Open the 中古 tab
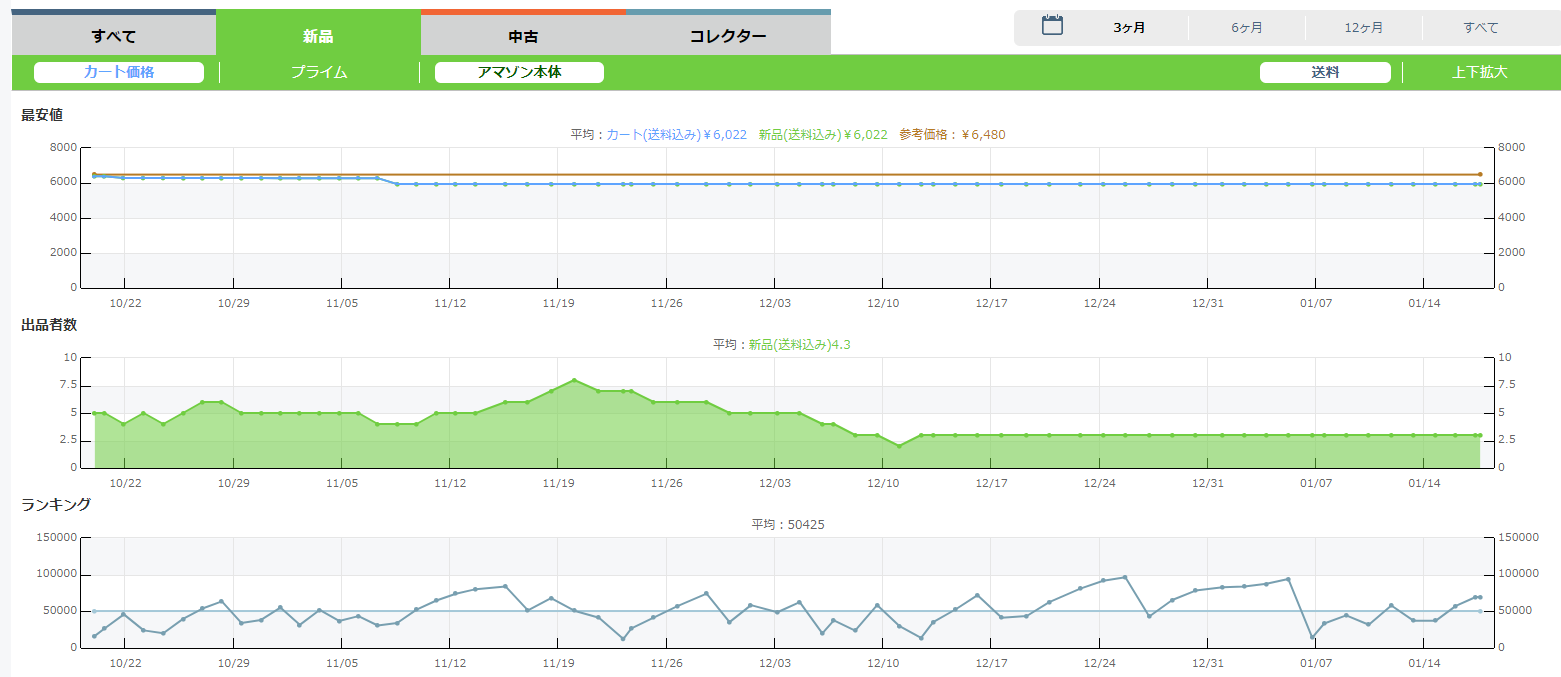This screenshot has height=677, width=1561. point(523,37)
